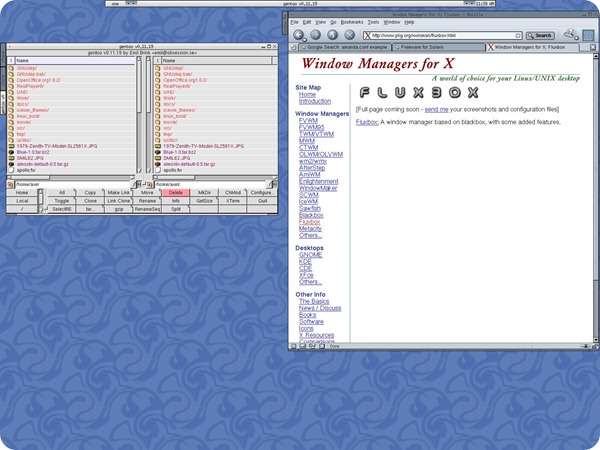Go back with Mozilla's Back arrow
The width and height of the screenshot is (600, 450).
point(298,35)
